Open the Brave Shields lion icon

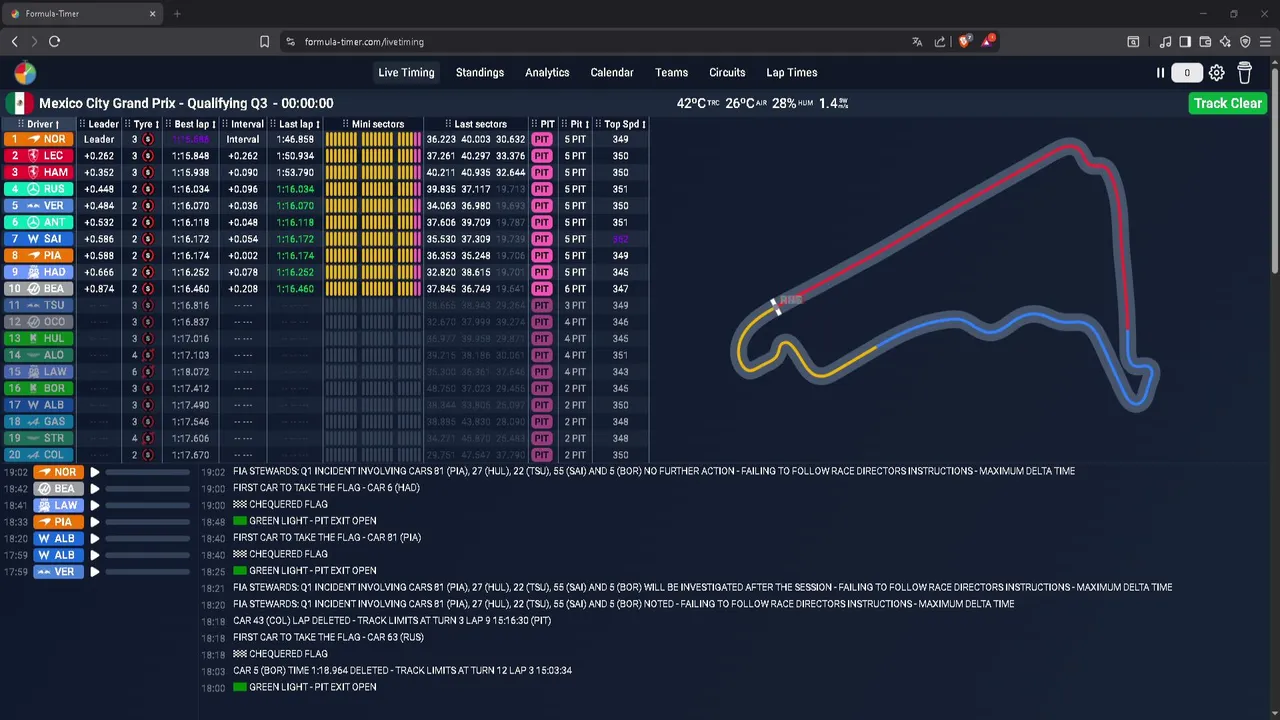tap(964, 42)
